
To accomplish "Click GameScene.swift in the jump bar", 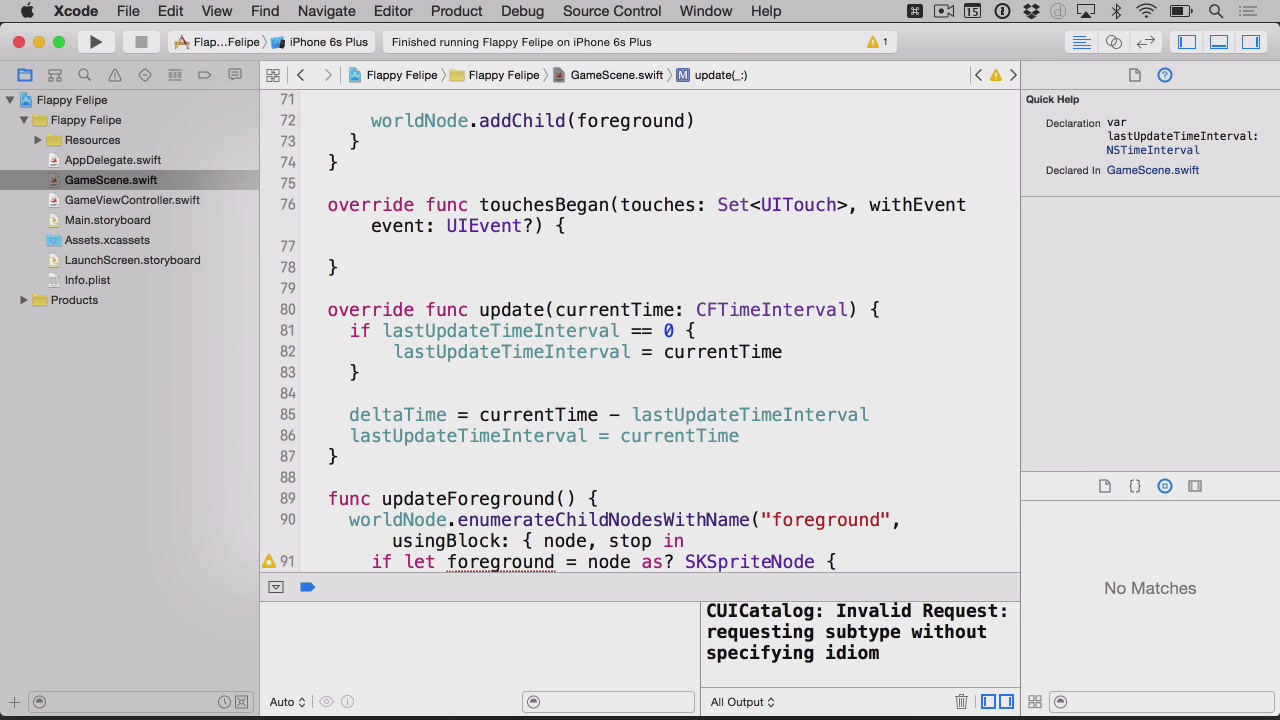I will point(608,75).
